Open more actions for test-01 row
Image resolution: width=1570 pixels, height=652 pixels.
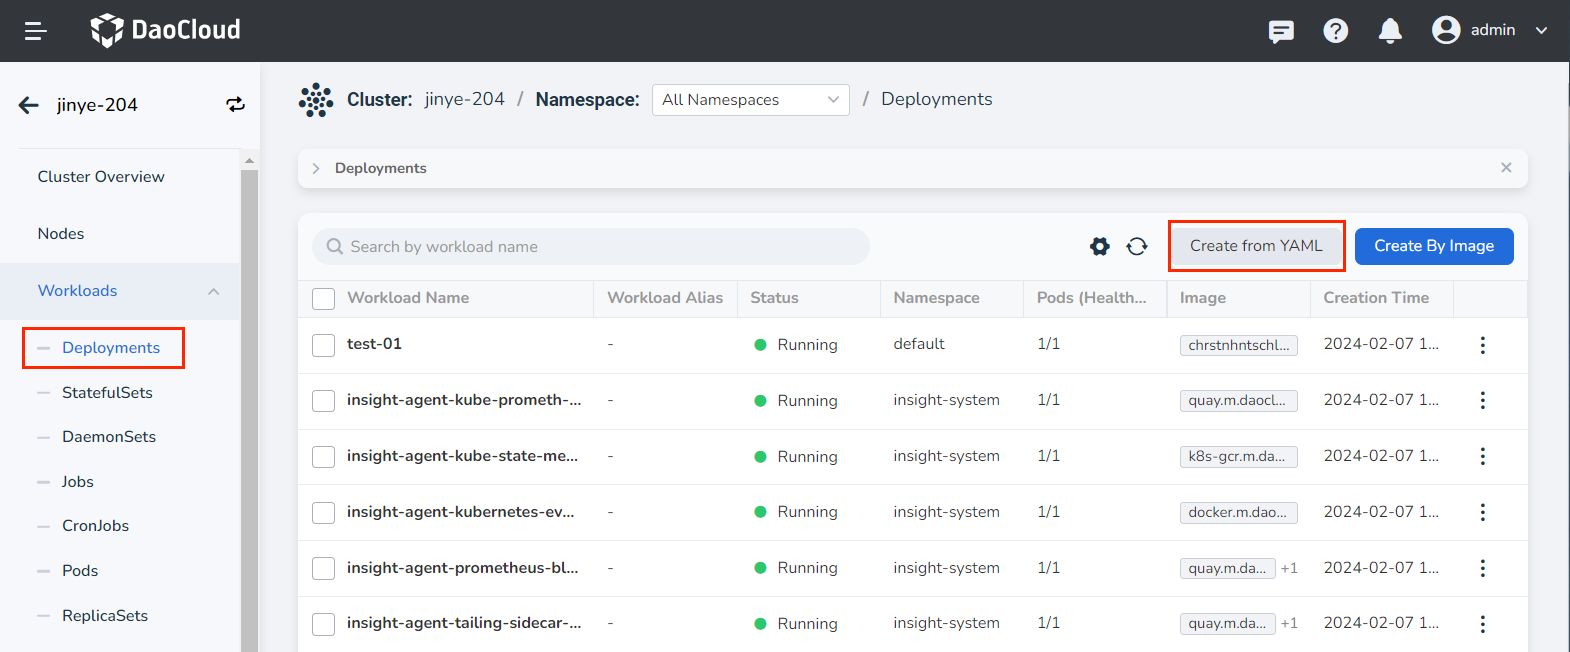(1482, 345)
